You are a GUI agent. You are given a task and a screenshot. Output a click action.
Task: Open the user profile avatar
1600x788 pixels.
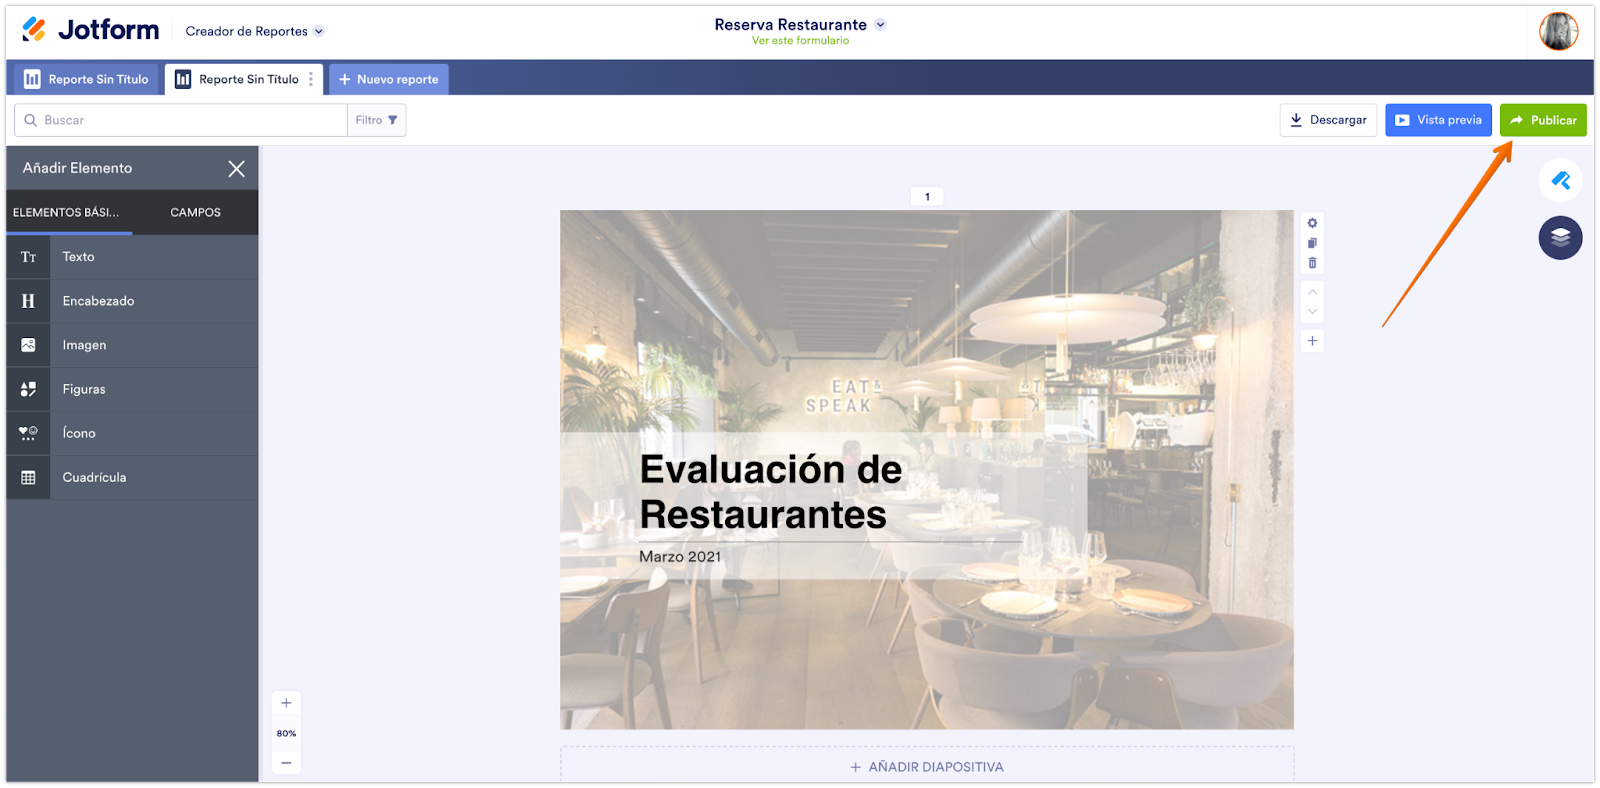coord(1558,31)
